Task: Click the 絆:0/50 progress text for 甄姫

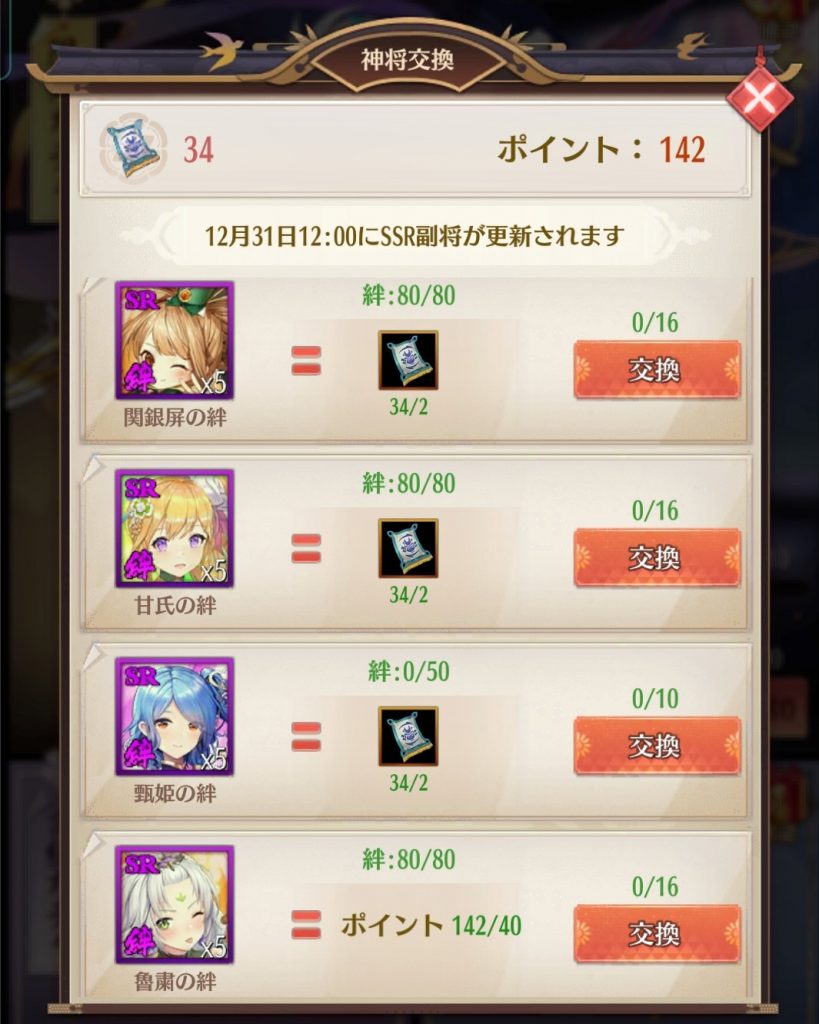Action: pos(409,672)
